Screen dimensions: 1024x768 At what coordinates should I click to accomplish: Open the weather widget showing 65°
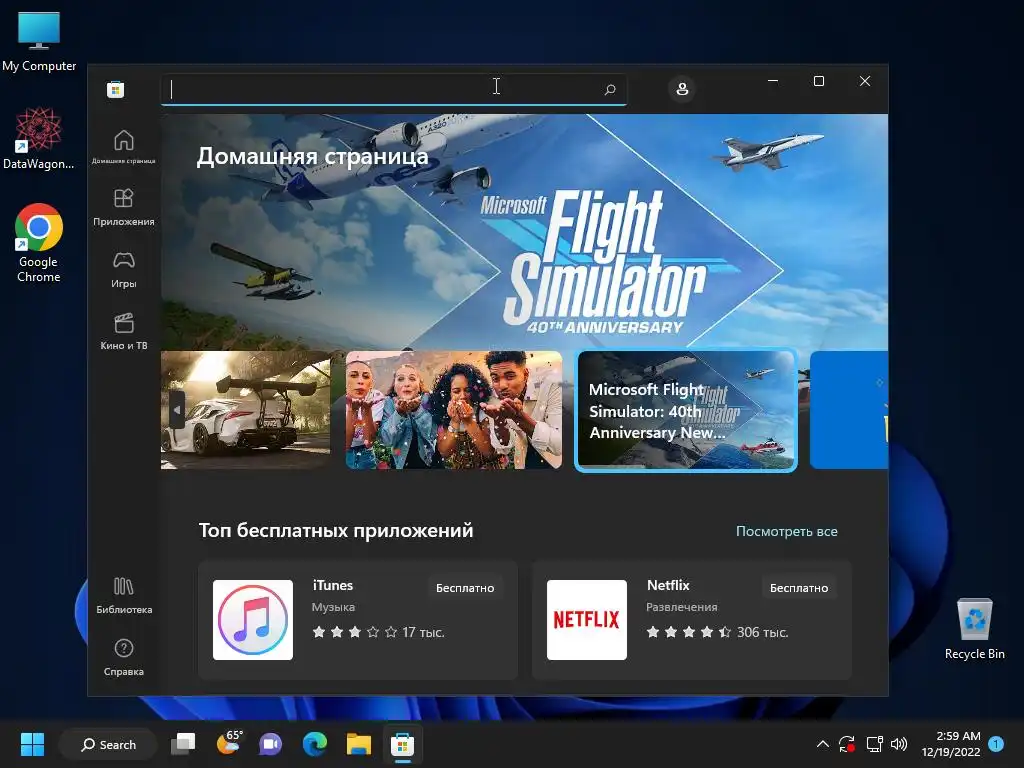[229, 743]
